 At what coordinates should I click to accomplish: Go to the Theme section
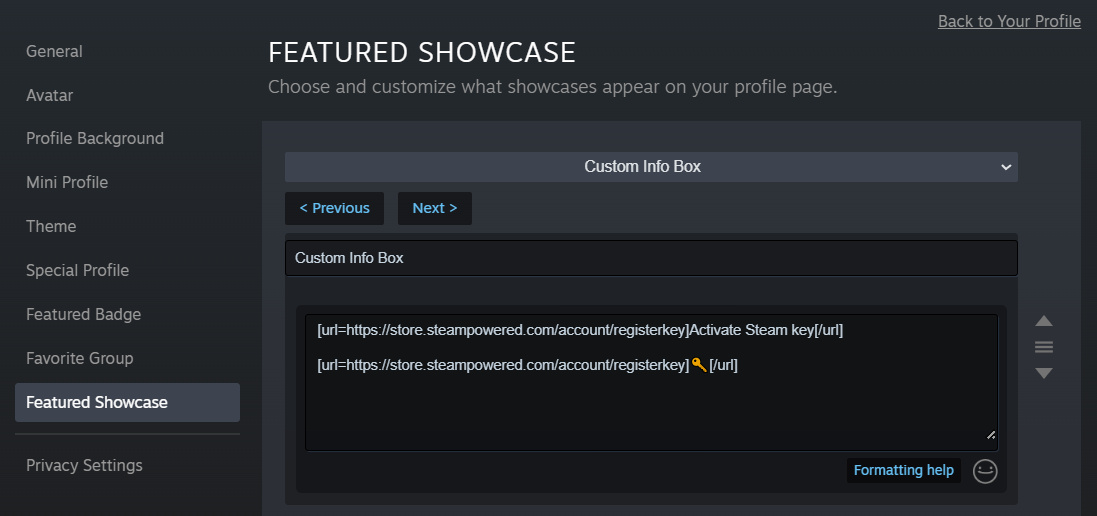point(51,226)
